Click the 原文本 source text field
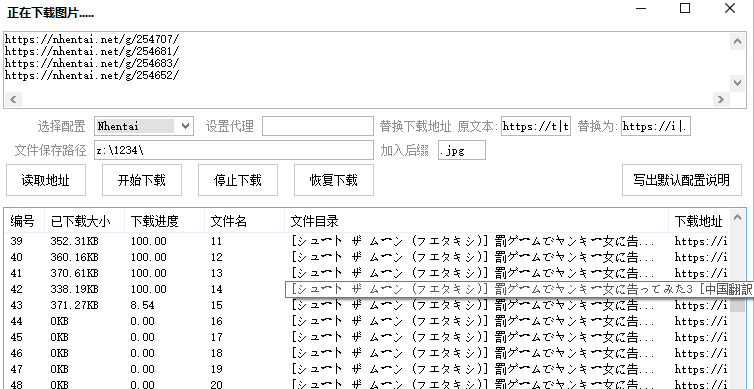The width and height of the screenshot is (754, 389). point(536,126)
